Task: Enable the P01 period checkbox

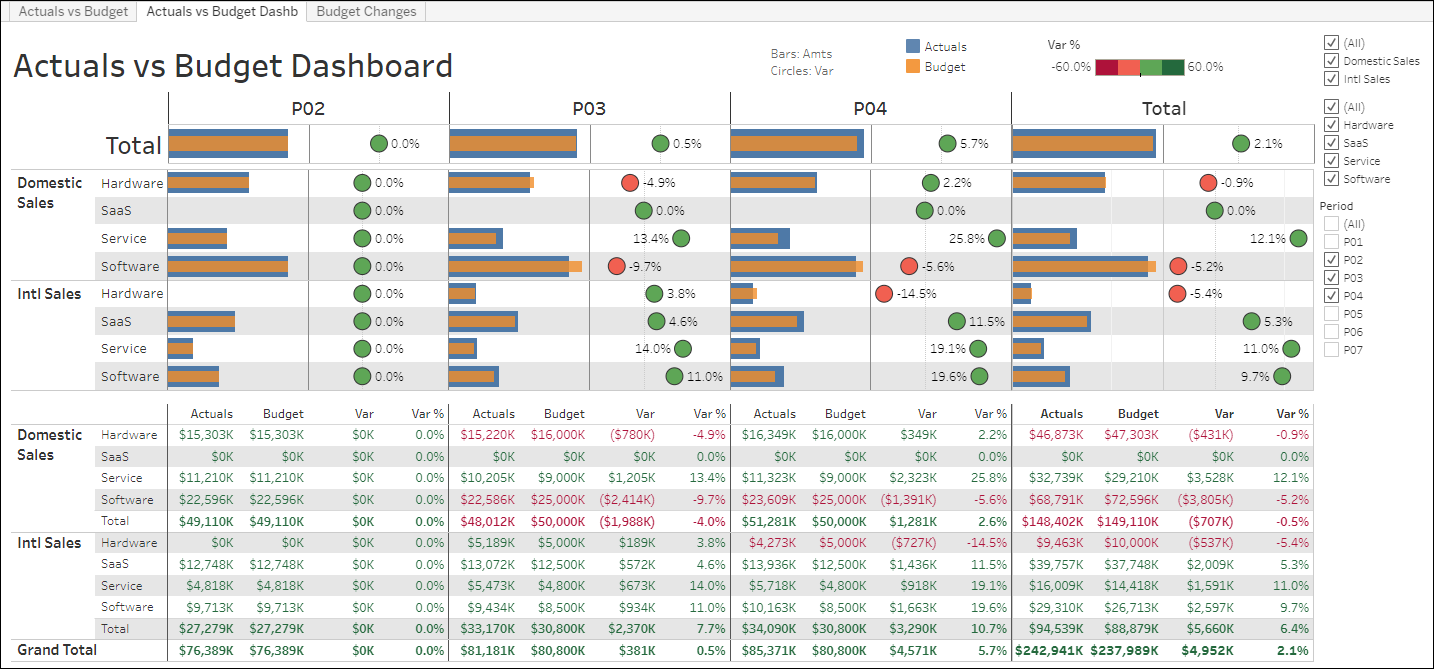Action: (x=1331, y=242)
